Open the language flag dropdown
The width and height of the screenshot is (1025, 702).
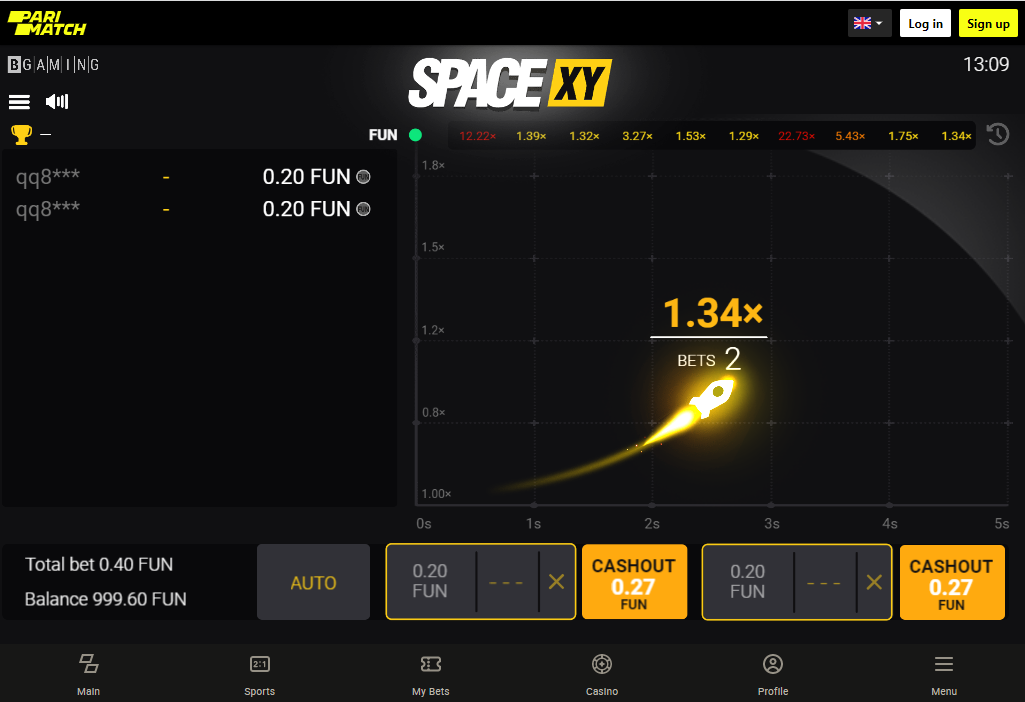click(x=869, y=24)
